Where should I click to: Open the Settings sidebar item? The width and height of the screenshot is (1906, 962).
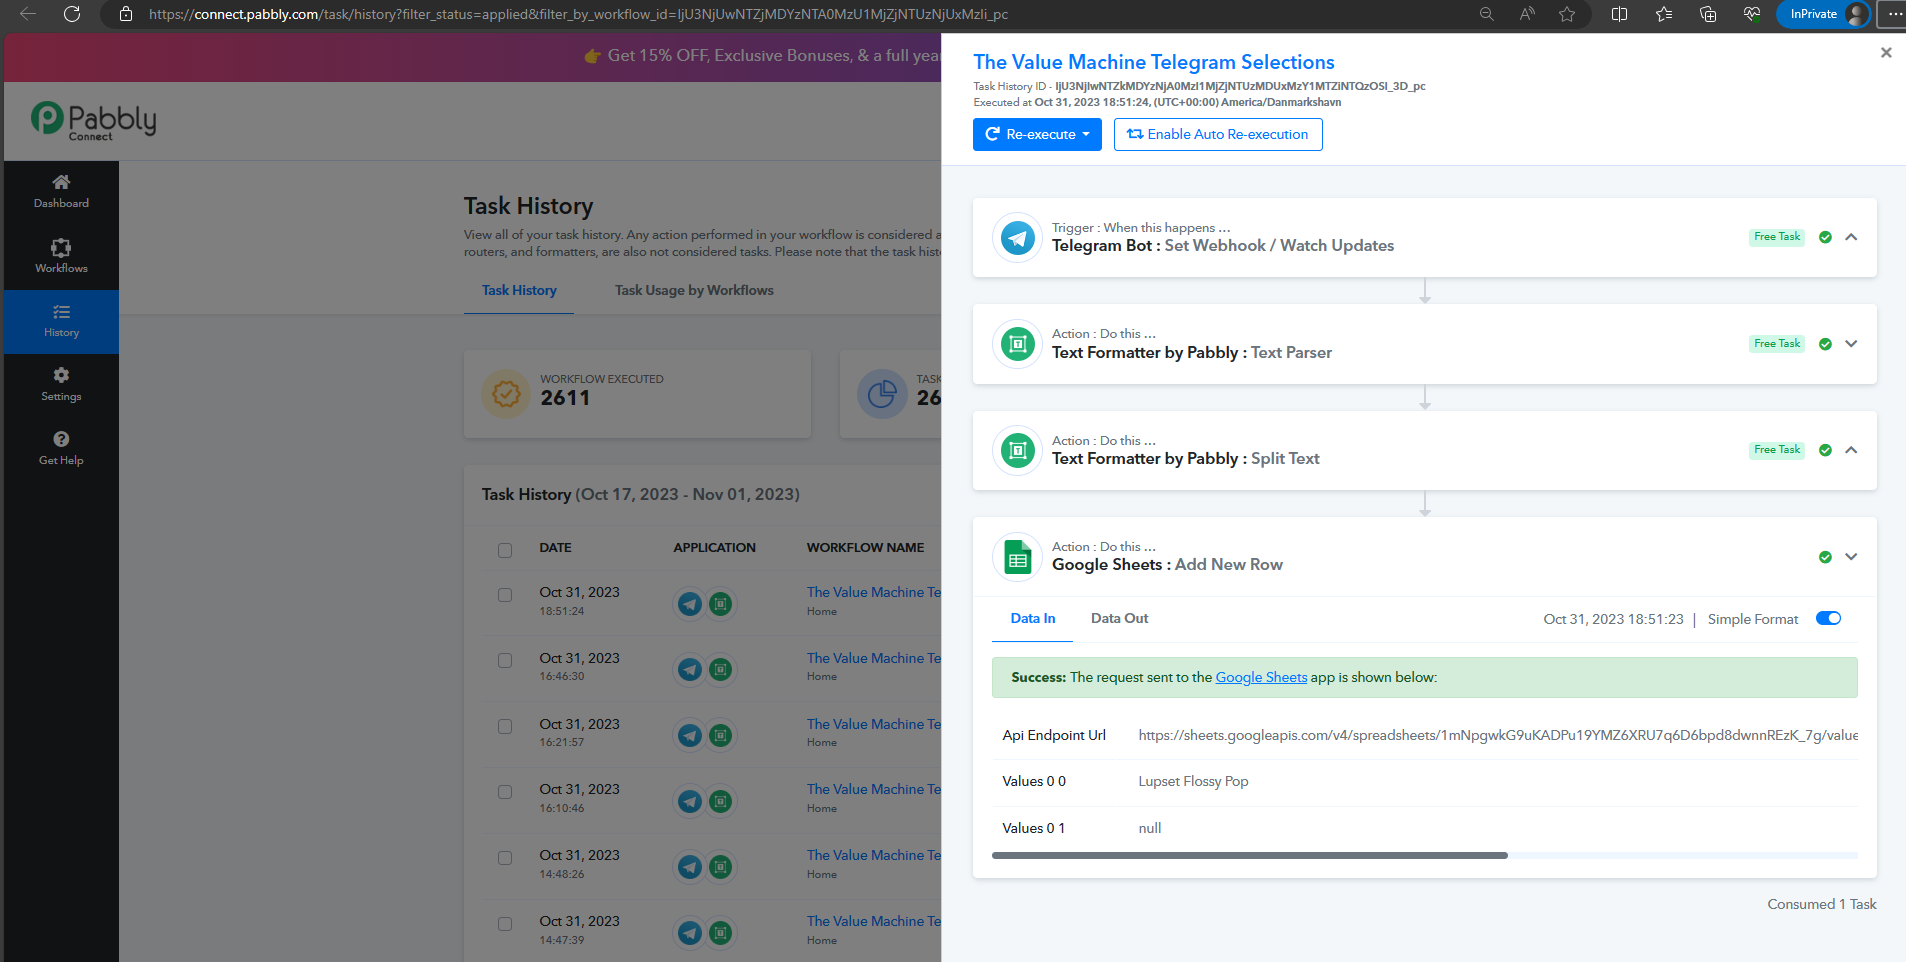click(x=61, y=385)
